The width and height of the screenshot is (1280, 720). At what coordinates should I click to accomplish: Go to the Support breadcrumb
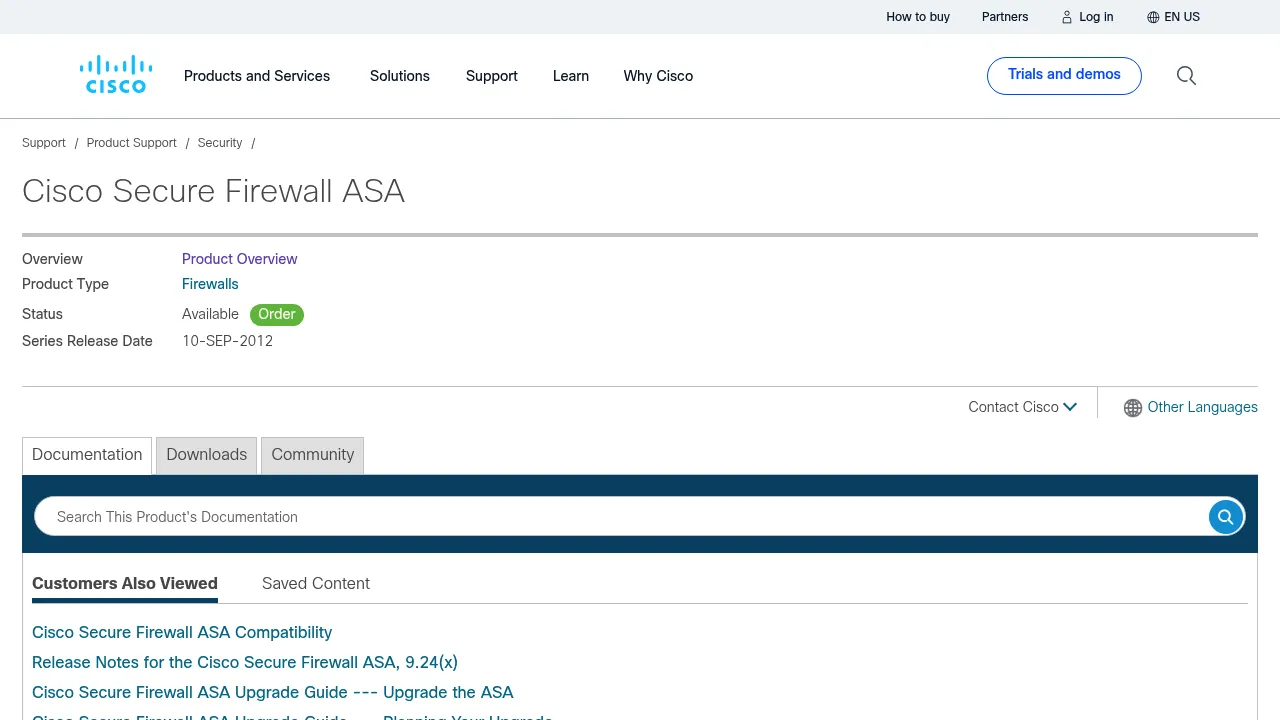[44, 143]
